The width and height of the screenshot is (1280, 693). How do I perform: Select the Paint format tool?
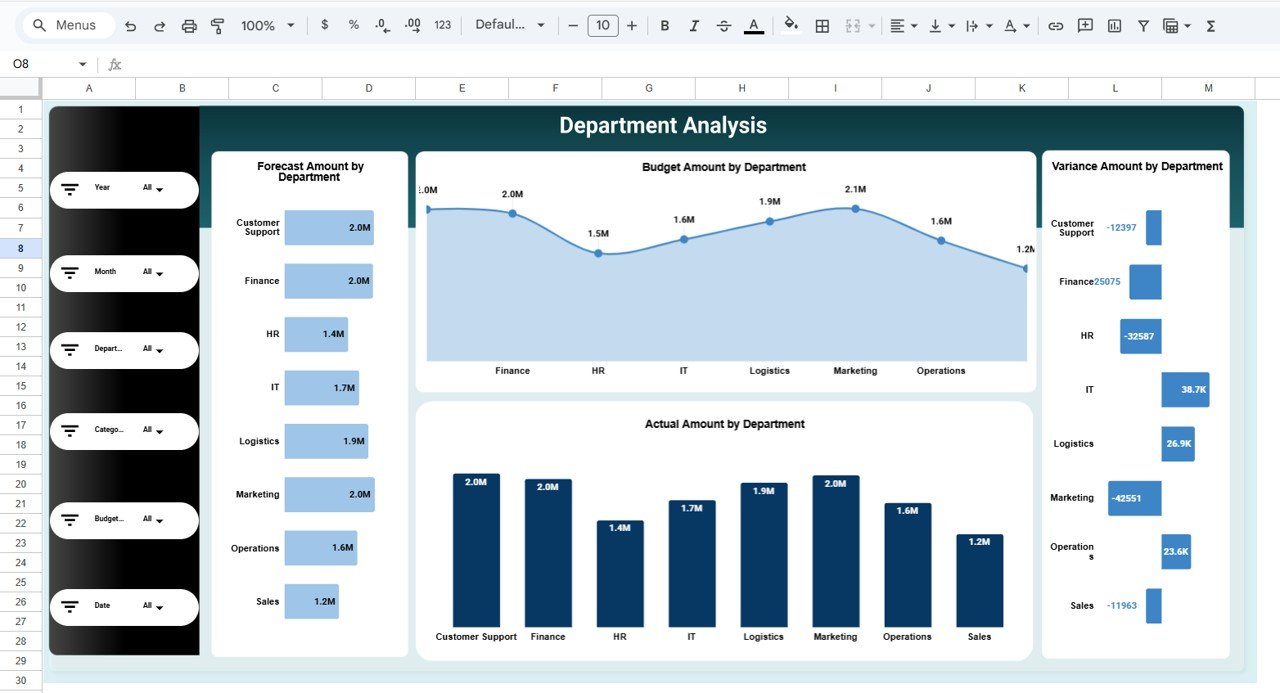click(x=217, y=26)
